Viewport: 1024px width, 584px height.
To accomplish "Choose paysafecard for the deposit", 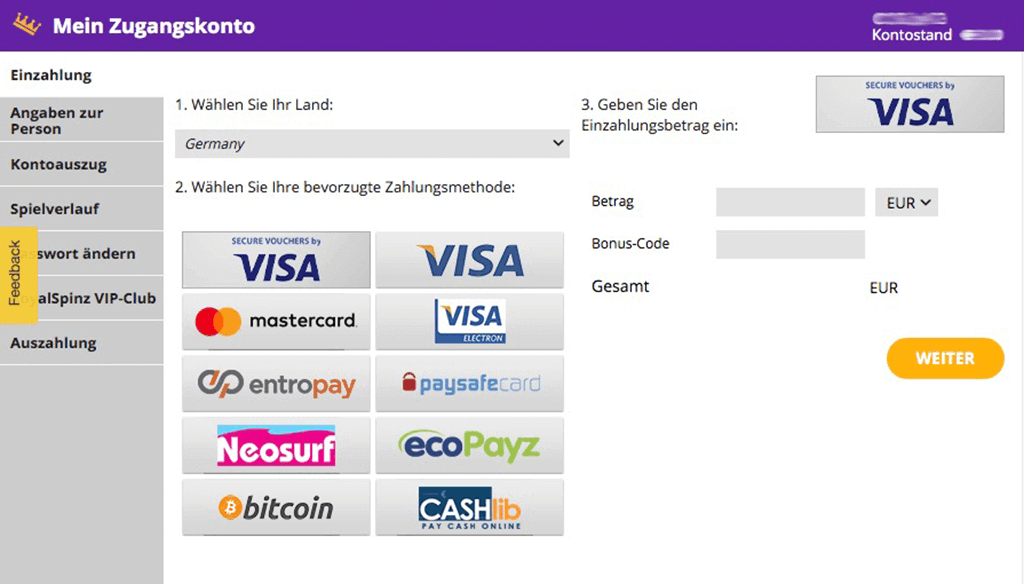I will (469, 384).
